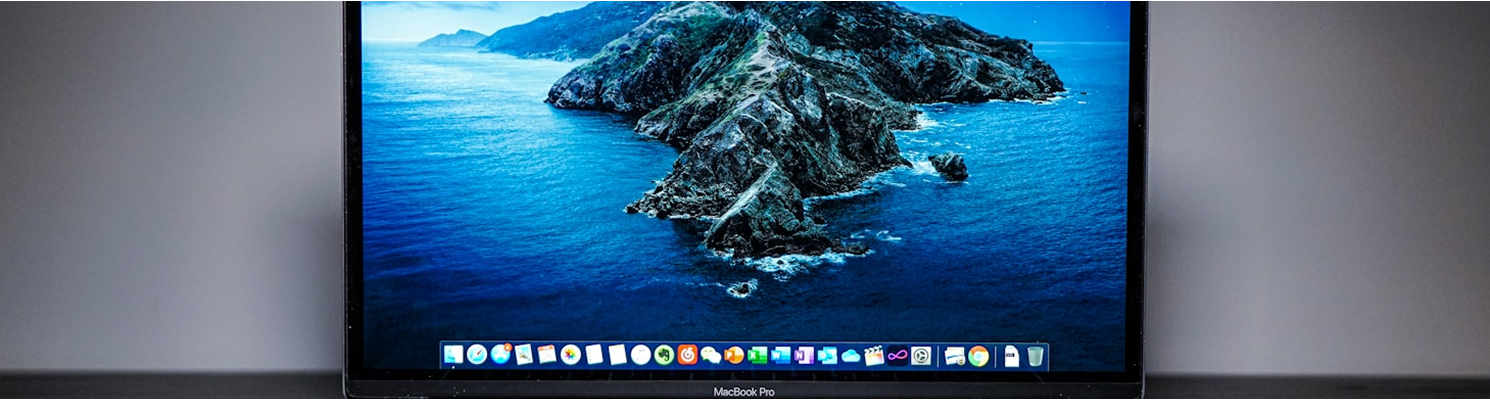
Task: Open Microsoft Word
Action: 781,355
